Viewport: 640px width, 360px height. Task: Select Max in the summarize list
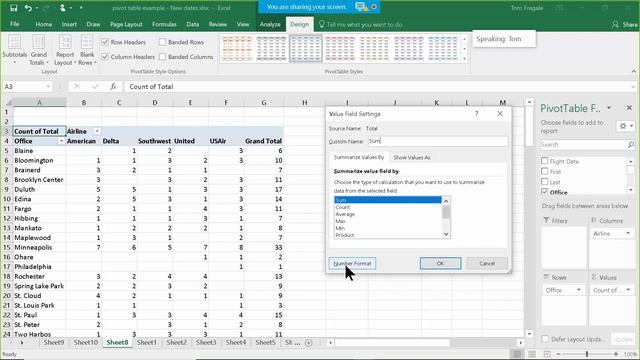click(x=387, y=221)
